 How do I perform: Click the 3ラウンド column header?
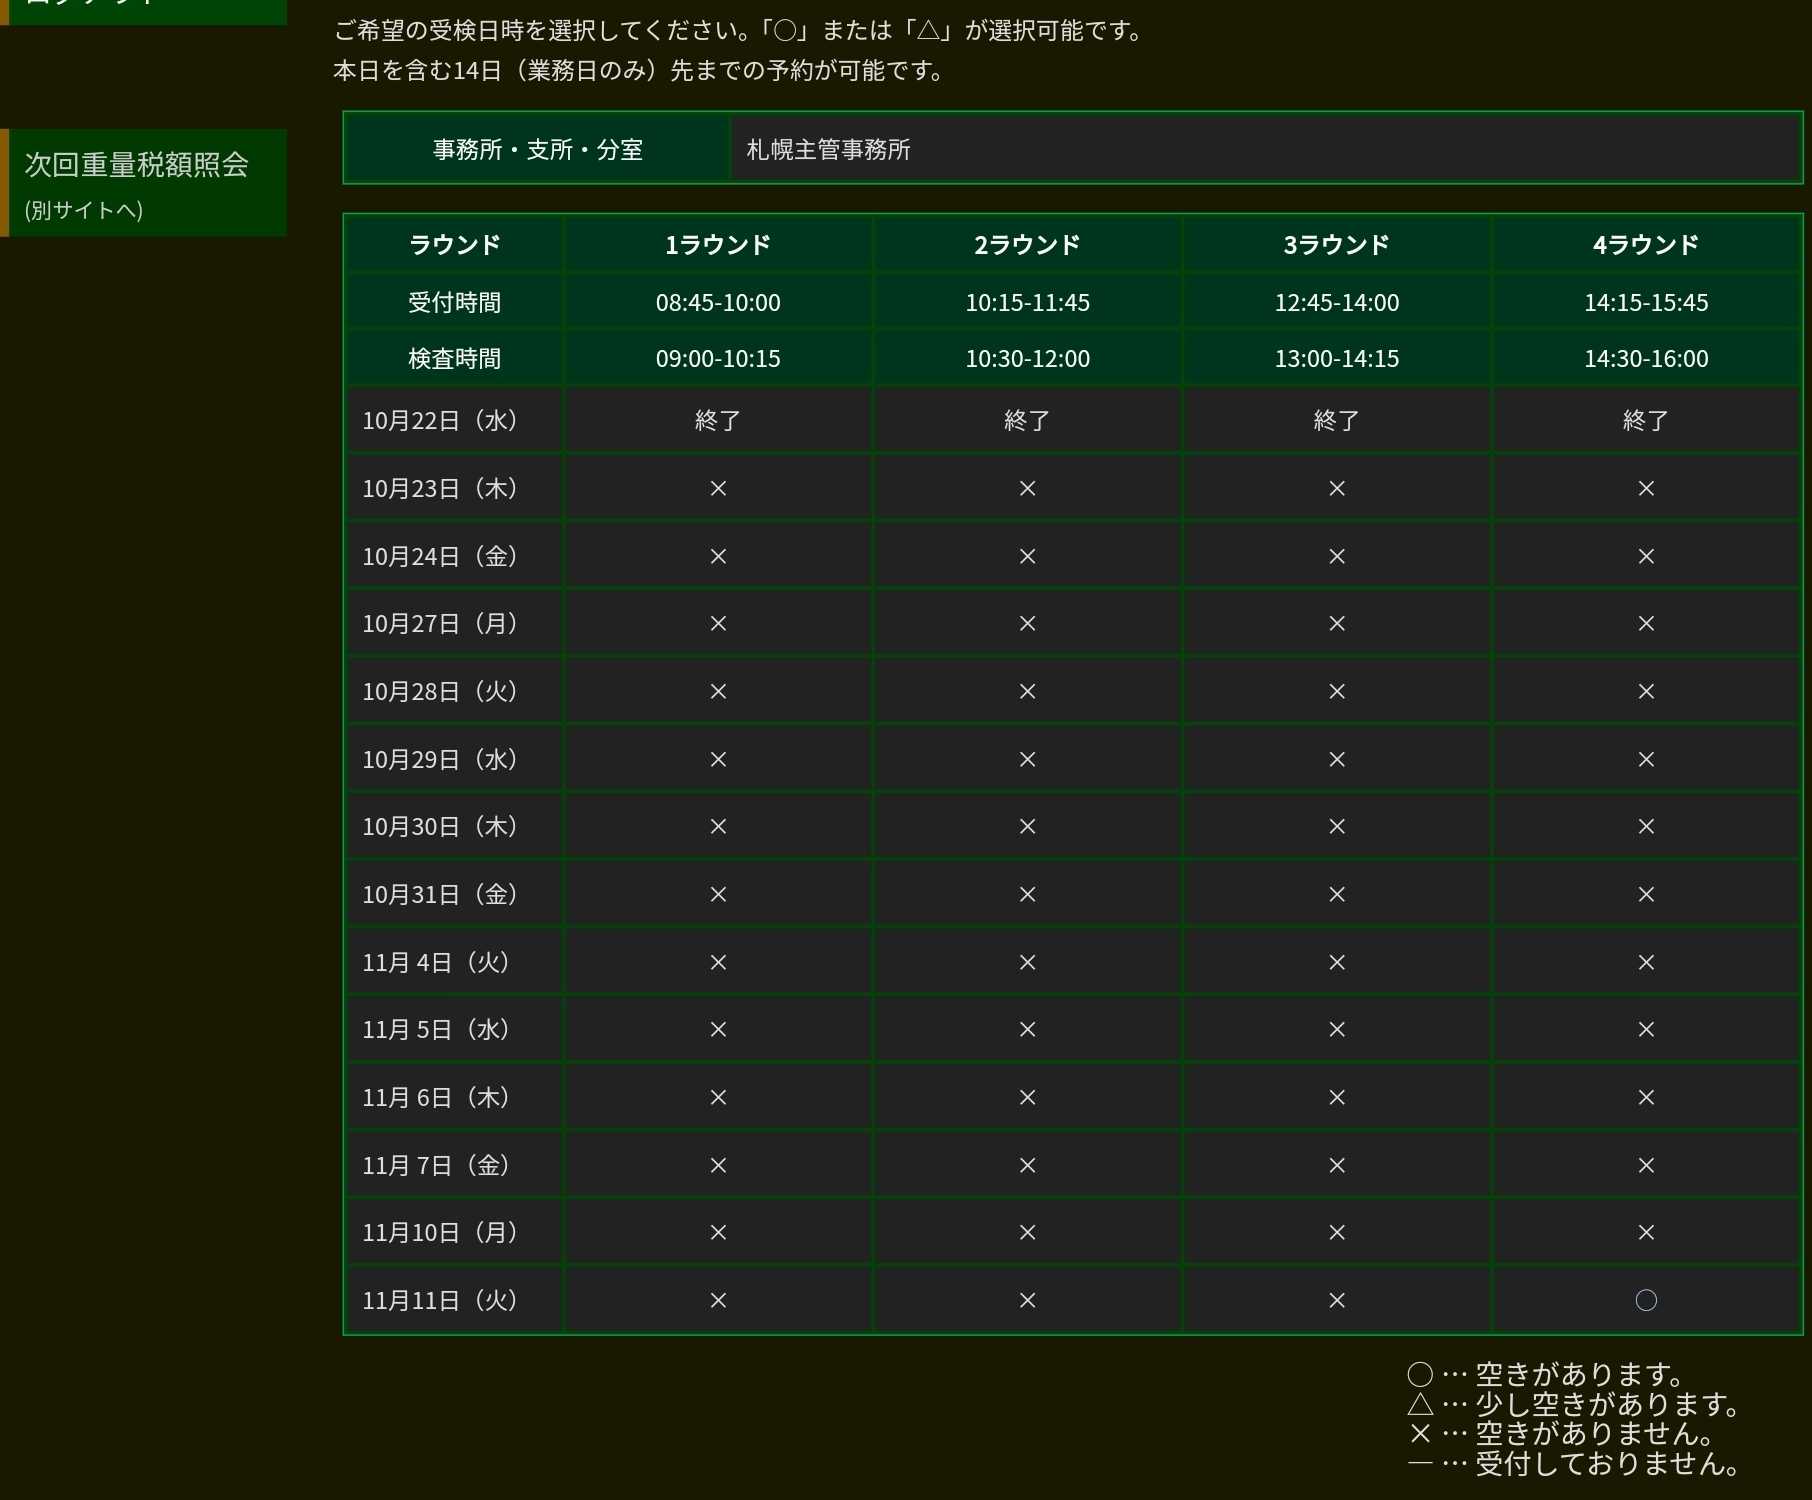pos(1336,244)
